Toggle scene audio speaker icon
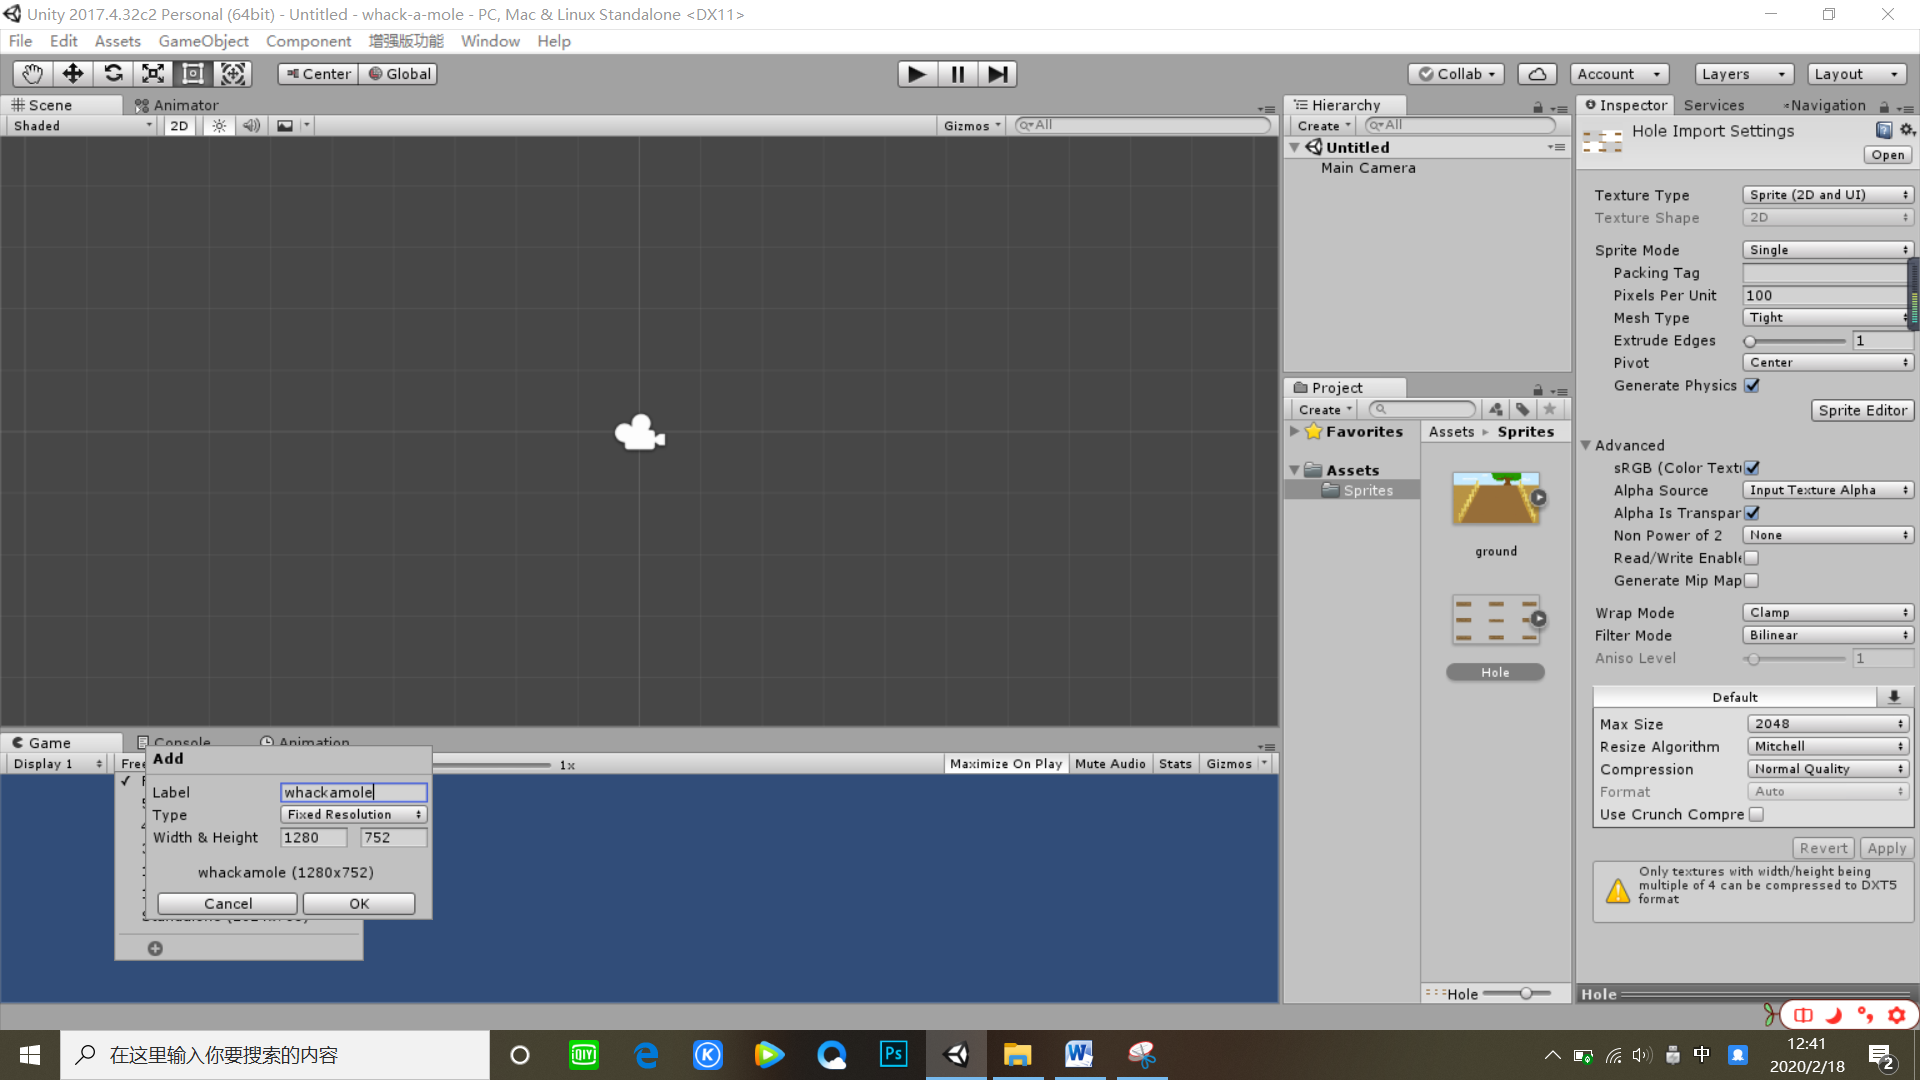The width and height of the screenshot is (1920, 1080). pos(251,126)
